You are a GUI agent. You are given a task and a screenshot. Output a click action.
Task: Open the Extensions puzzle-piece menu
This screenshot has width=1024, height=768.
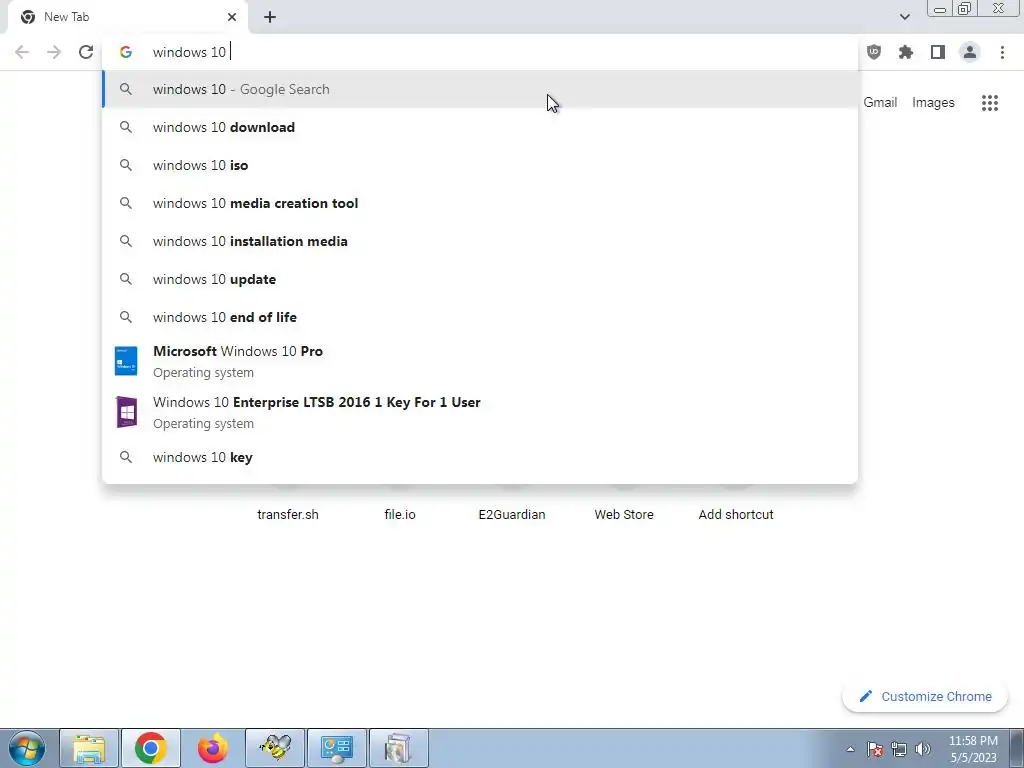[x=906, y=52]
